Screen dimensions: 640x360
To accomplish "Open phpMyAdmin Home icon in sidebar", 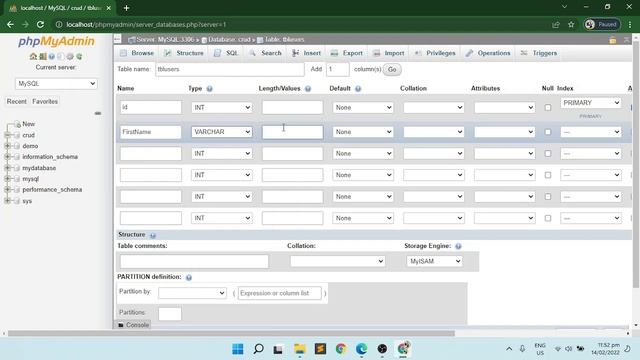I will tap(33, 56).
